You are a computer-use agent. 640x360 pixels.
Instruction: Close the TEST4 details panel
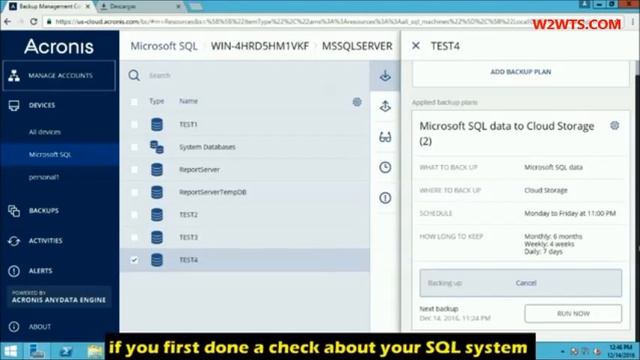[x=416, y=46]
